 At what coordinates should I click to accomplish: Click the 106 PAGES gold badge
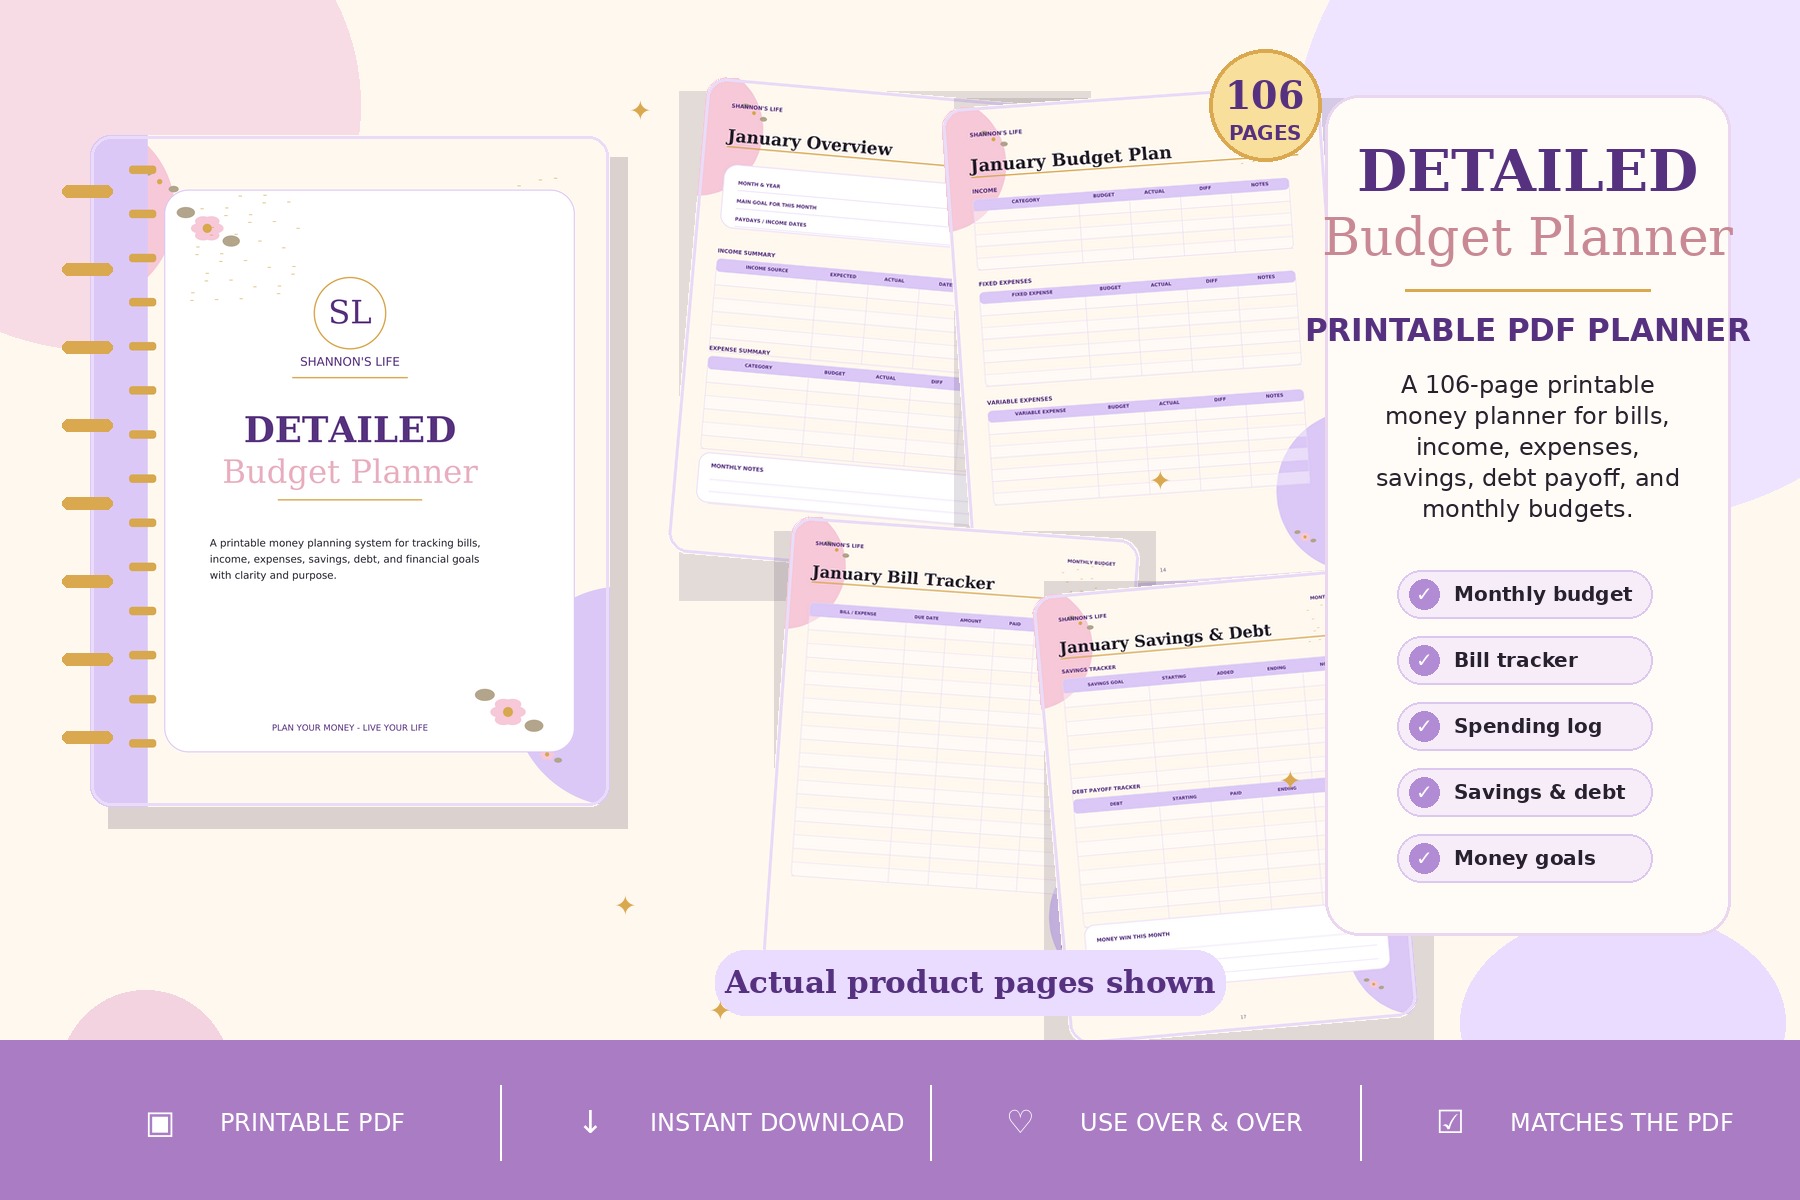click(x=1265, y=106)
